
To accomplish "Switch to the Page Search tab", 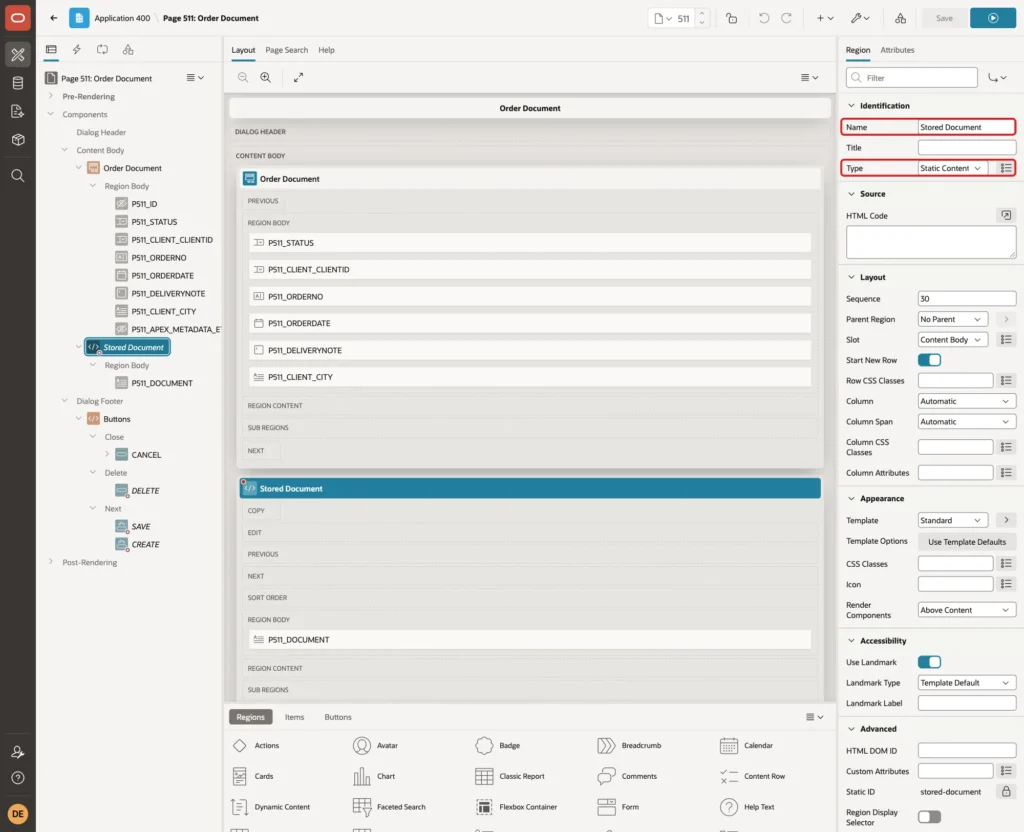I will tap(286, 50).
